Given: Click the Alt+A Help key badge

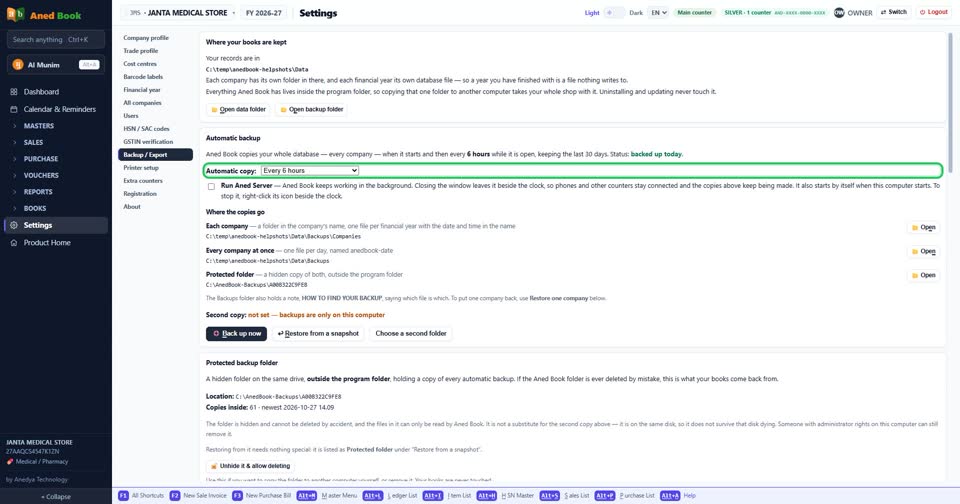Looking at the screenshot, I should (x=670, y=495).
